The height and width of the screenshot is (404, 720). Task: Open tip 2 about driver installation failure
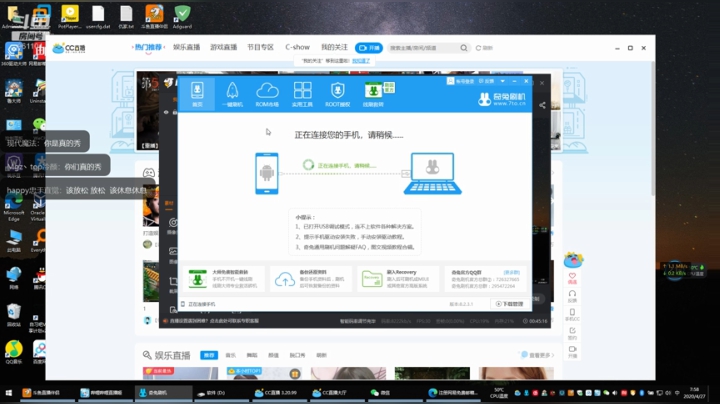(350, 237)
